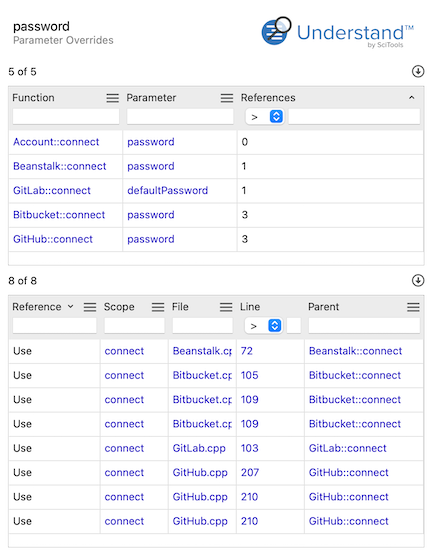The height and width of the screenshot is (560, 432).
Task: Open Reference column hamburger menu
Action: tap(90, 307)
